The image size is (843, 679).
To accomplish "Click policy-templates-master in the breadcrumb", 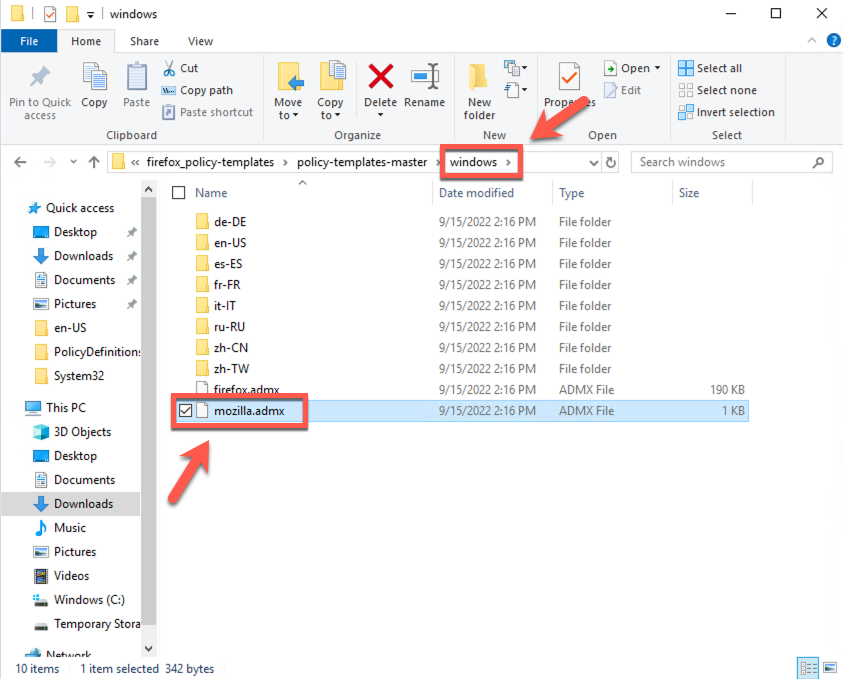I will 362,162.
